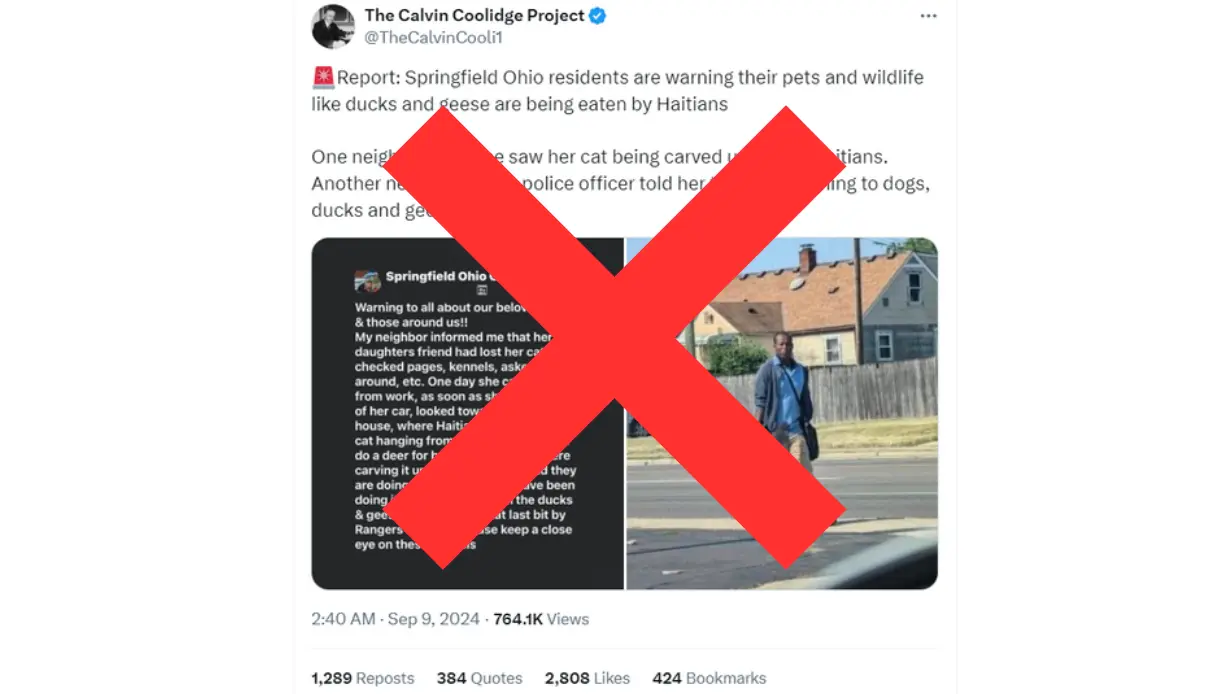Select the tweet's first paragraph starting with Report
This screenshot has width=1216, height=694.
point(617,90)
